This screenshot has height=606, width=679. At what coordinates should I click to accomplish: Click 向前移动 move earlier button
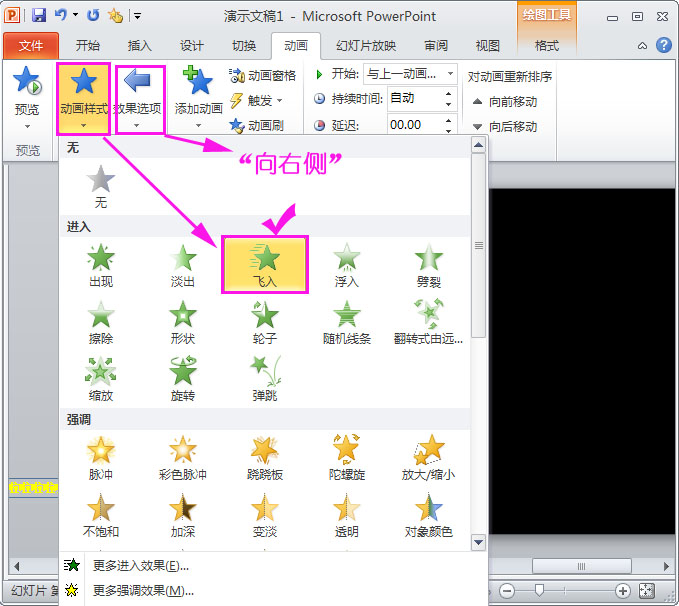coord(505,102)
